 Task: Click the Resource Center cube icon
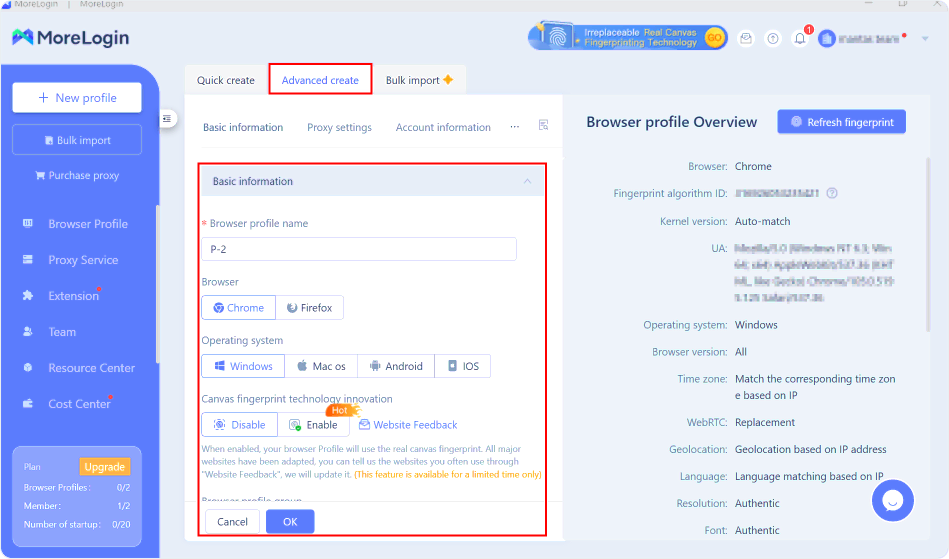click(x=28, y=367)
